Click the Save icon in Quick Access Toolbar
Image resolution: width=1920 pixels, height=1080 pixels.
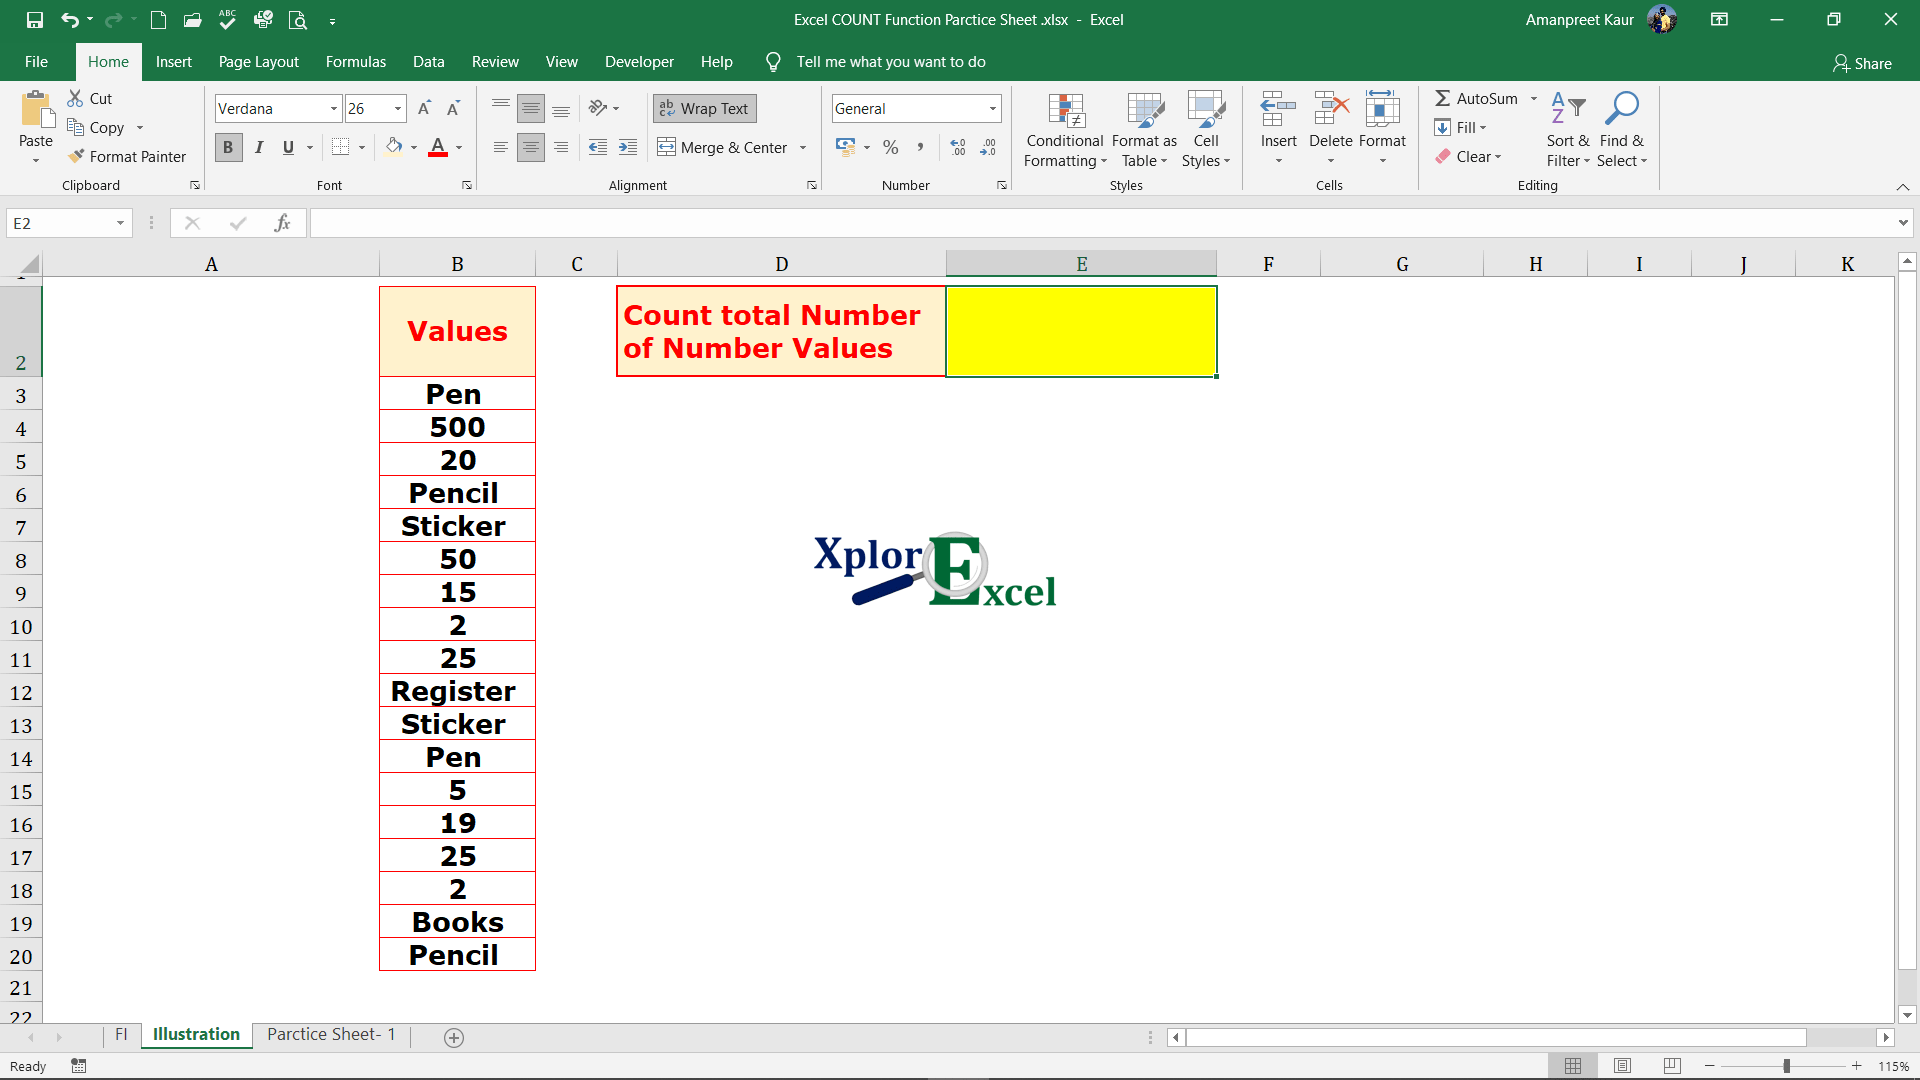pos(35,20)
